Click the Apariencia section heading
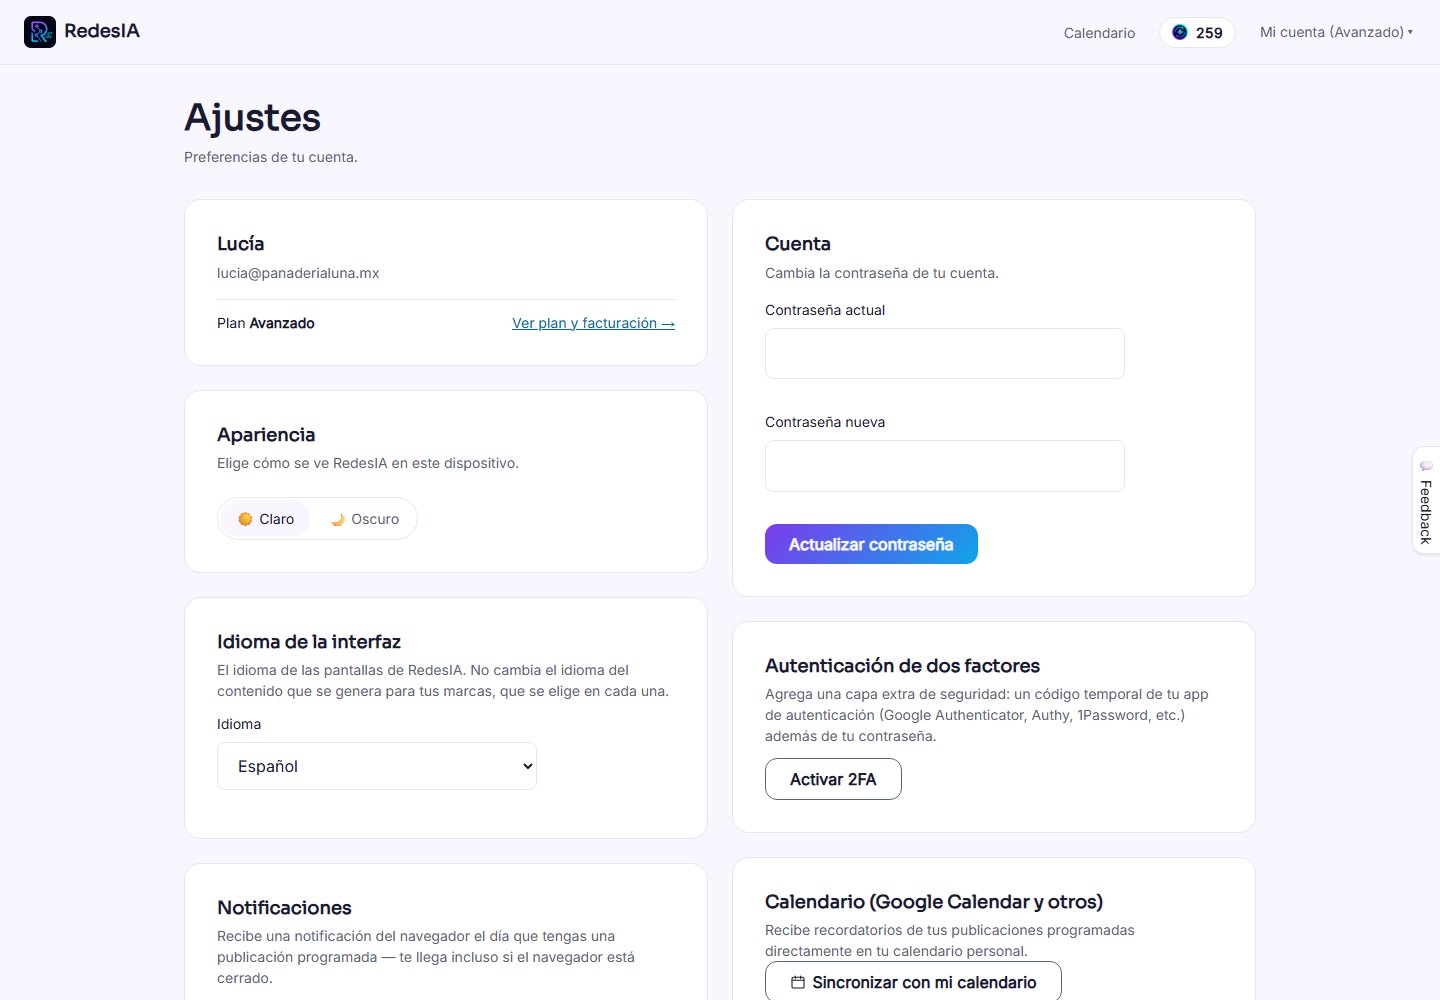Viewport: 1440px width, 1000px height. tap(266, 435)
